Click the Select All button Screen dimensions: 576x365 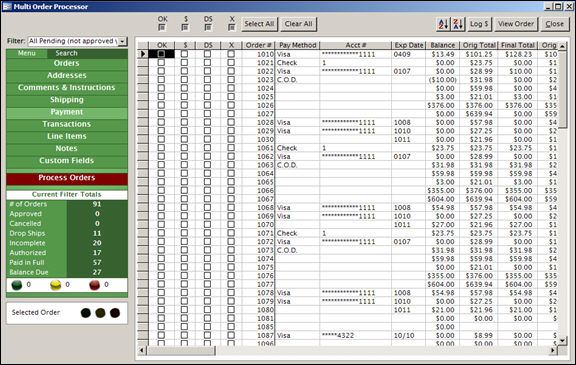(259, 24)
